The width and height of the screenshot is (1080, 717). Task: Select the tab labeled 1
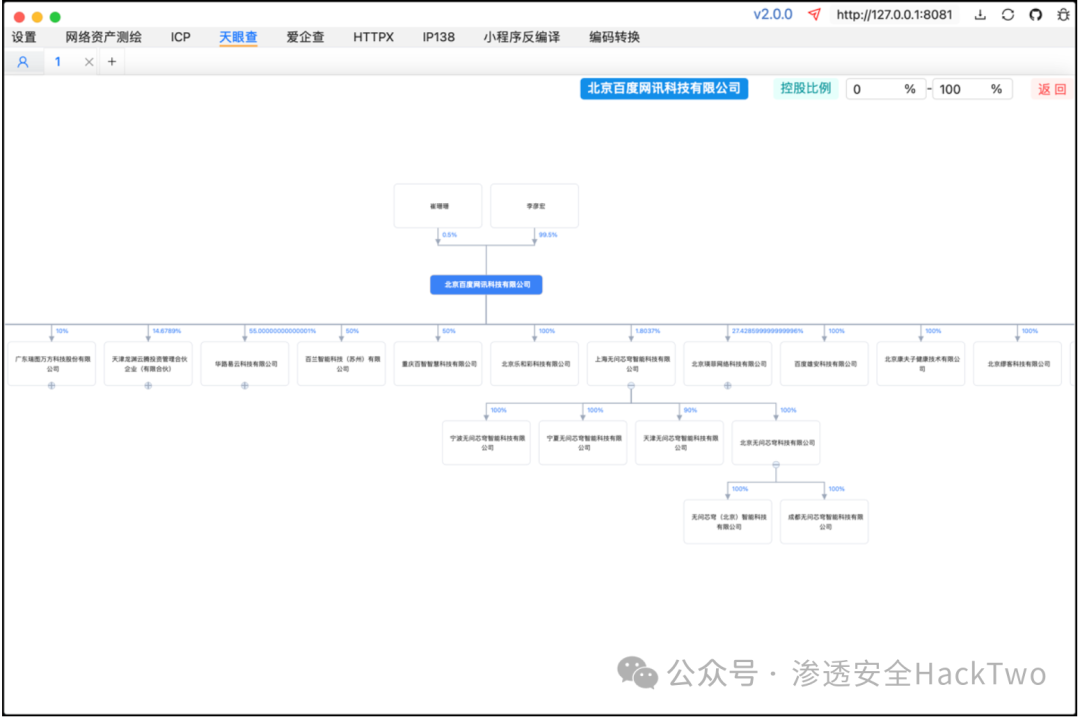58,62
